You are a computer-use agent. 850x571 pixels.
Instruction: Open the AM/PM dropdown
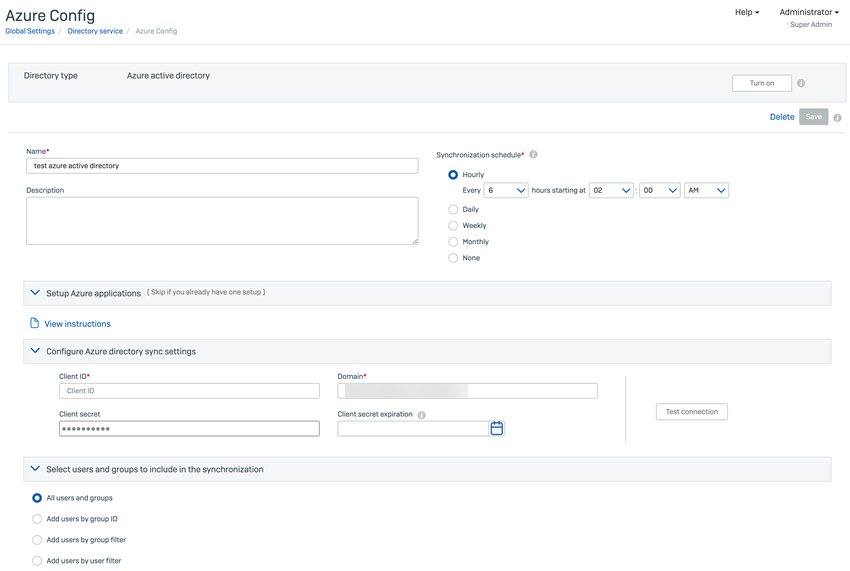pyautogui.click(x=706, y=190)
